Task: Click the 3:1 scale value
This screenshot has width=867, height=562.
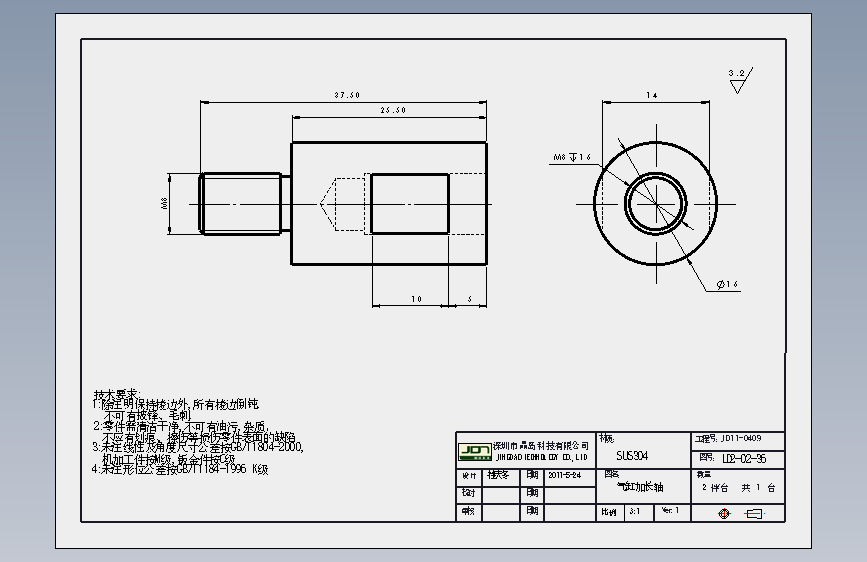Action: [x=635, y=512]
